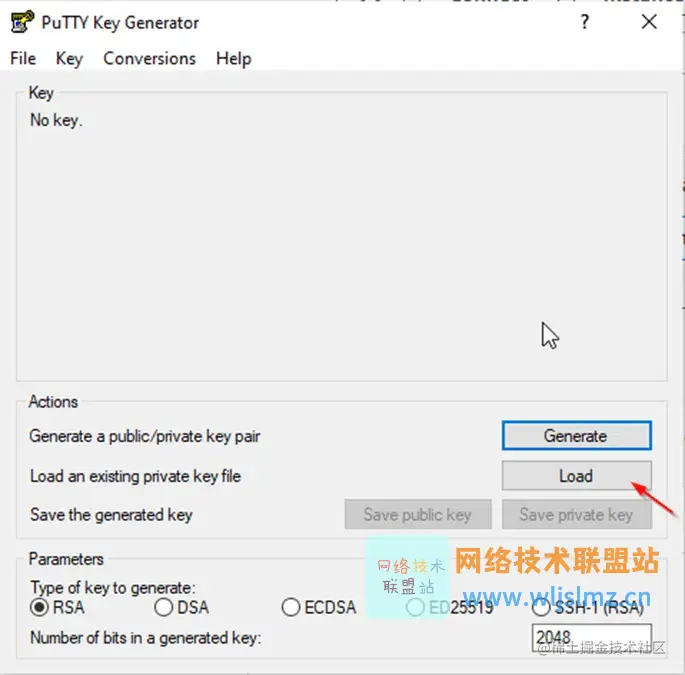The height and width of the screenshot is (675, 685).
Task: Click the Load button
Action: coord(577,476)
